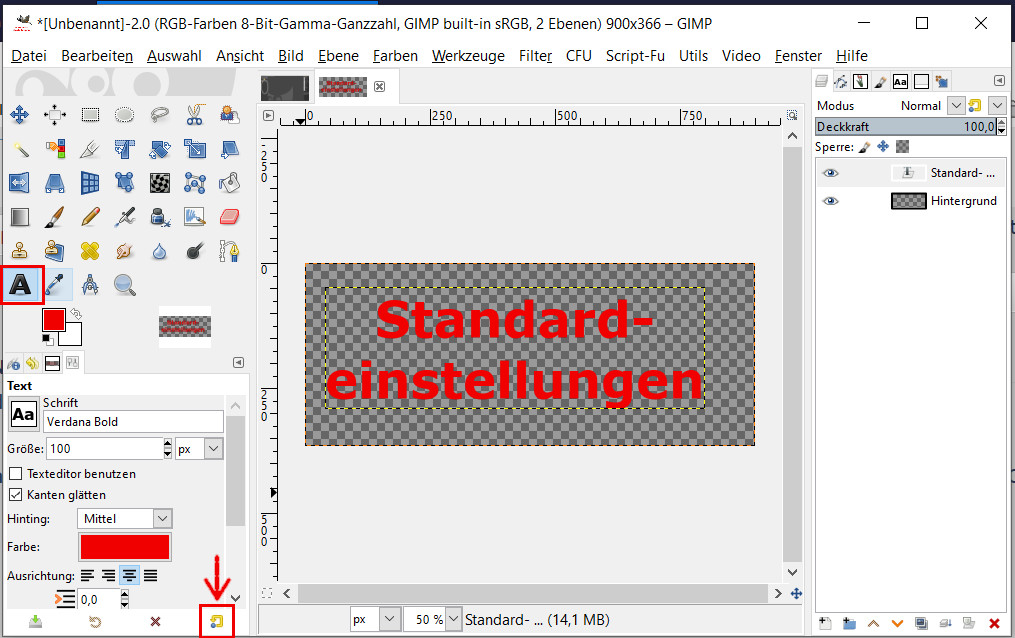
Task: Select the Heal bandage tool
Action: (x=90, y=250)
